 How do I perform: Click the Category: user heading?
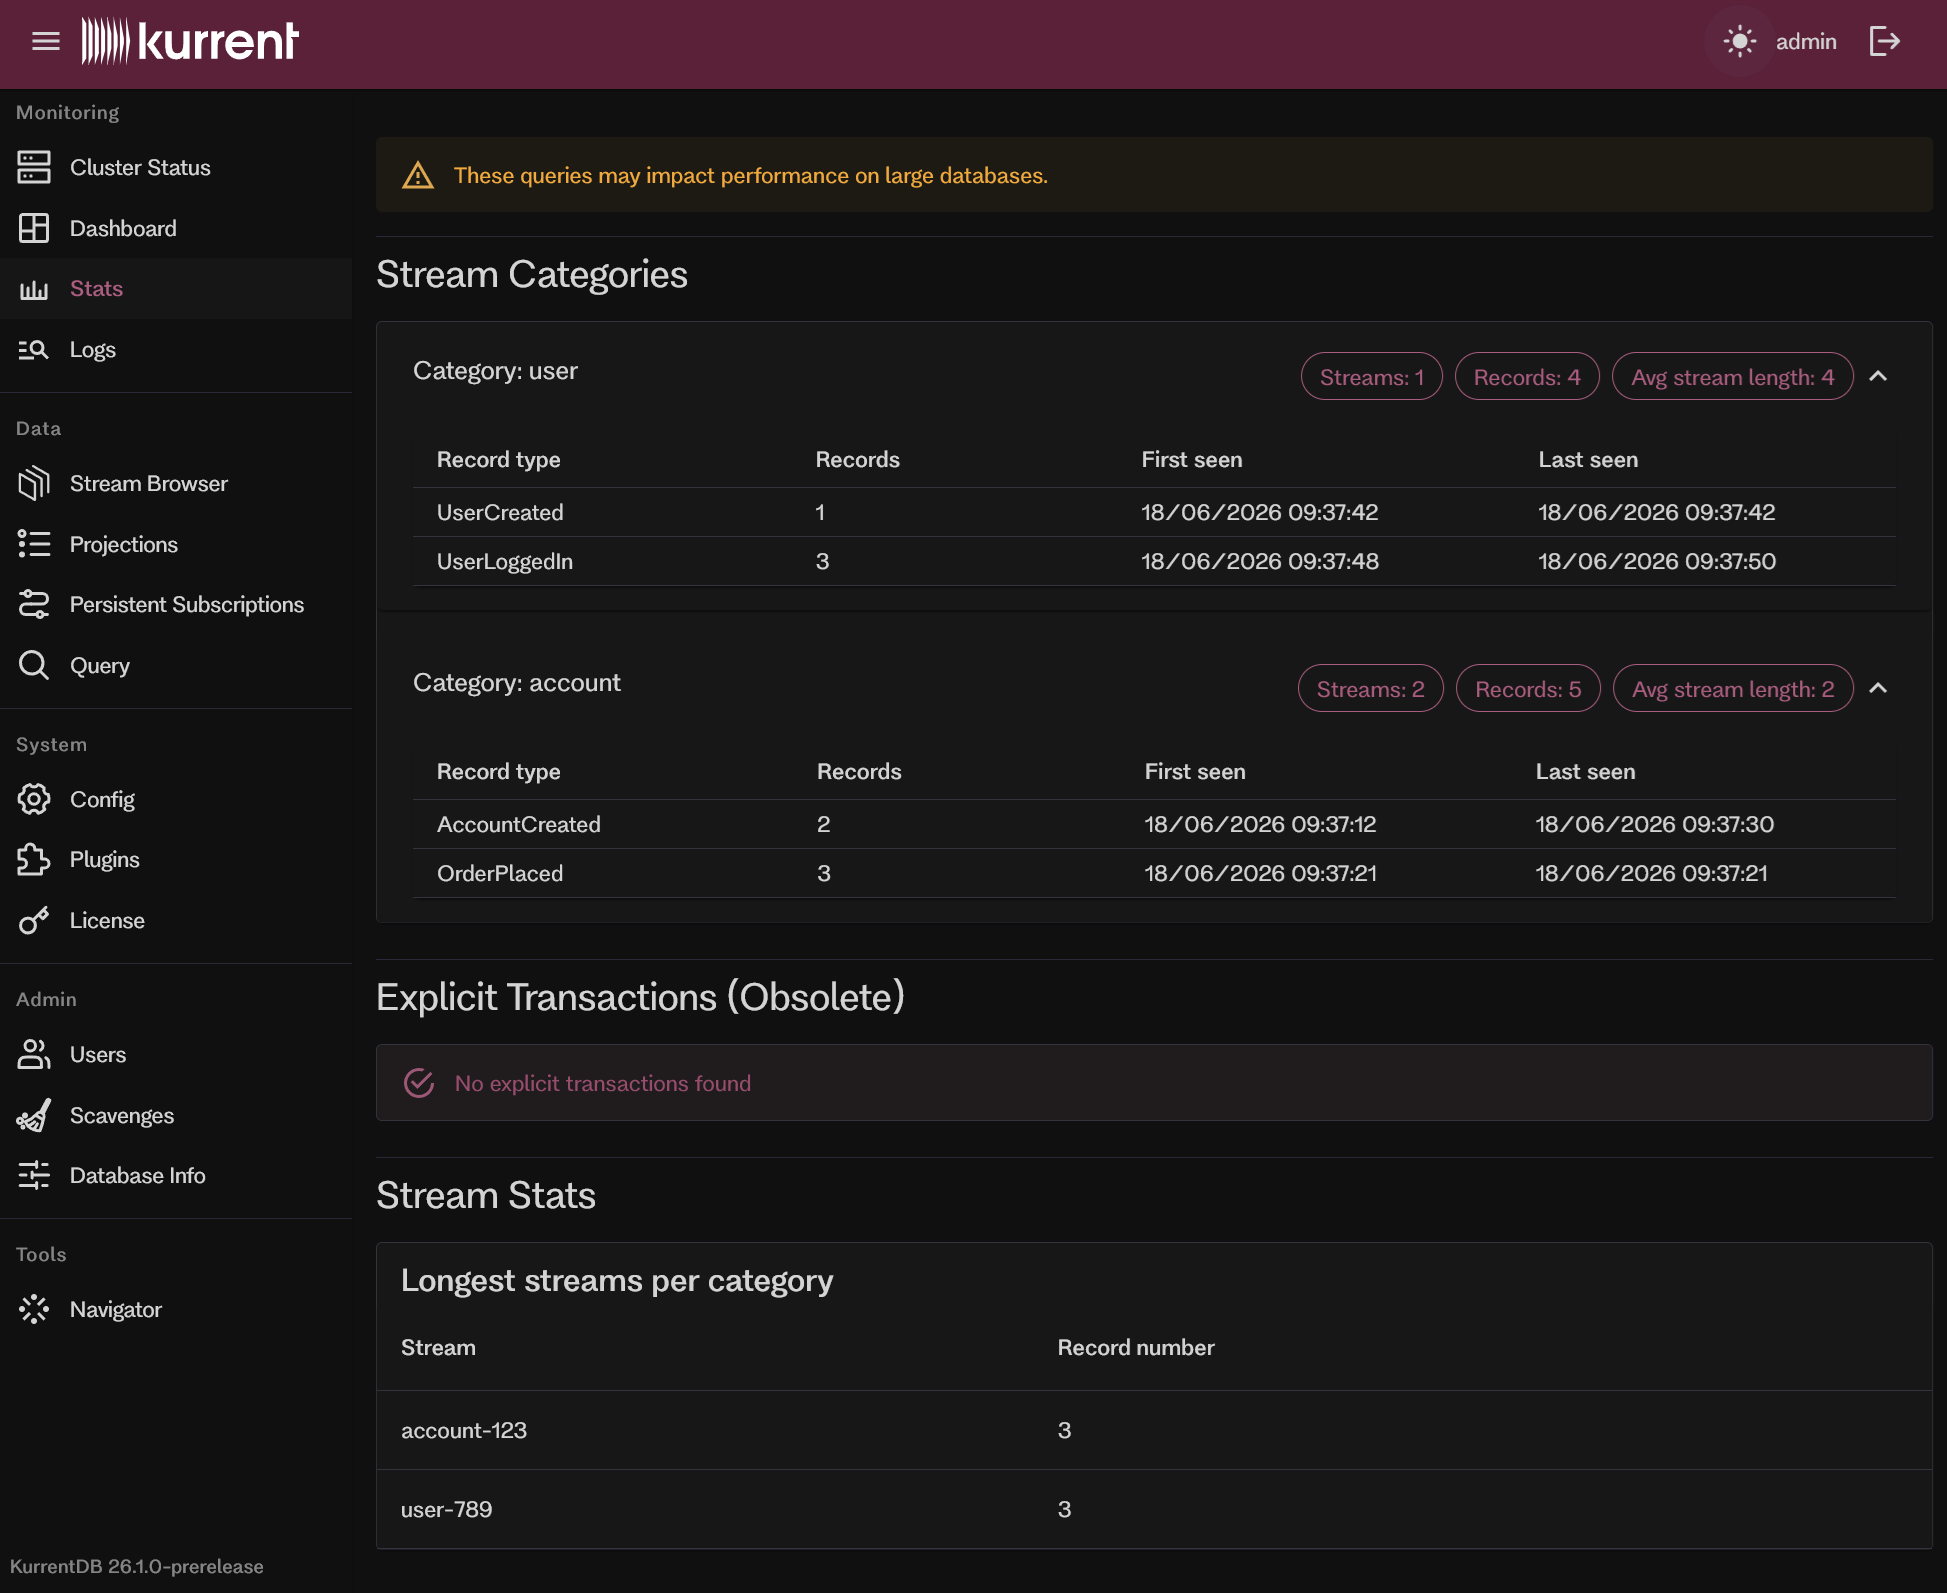point(495,371)
